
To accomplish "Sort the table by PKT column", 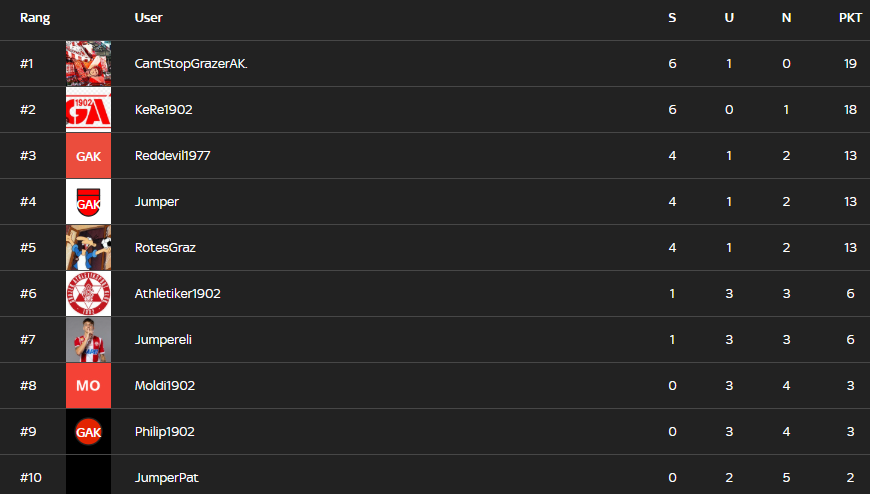I will 850,18.
